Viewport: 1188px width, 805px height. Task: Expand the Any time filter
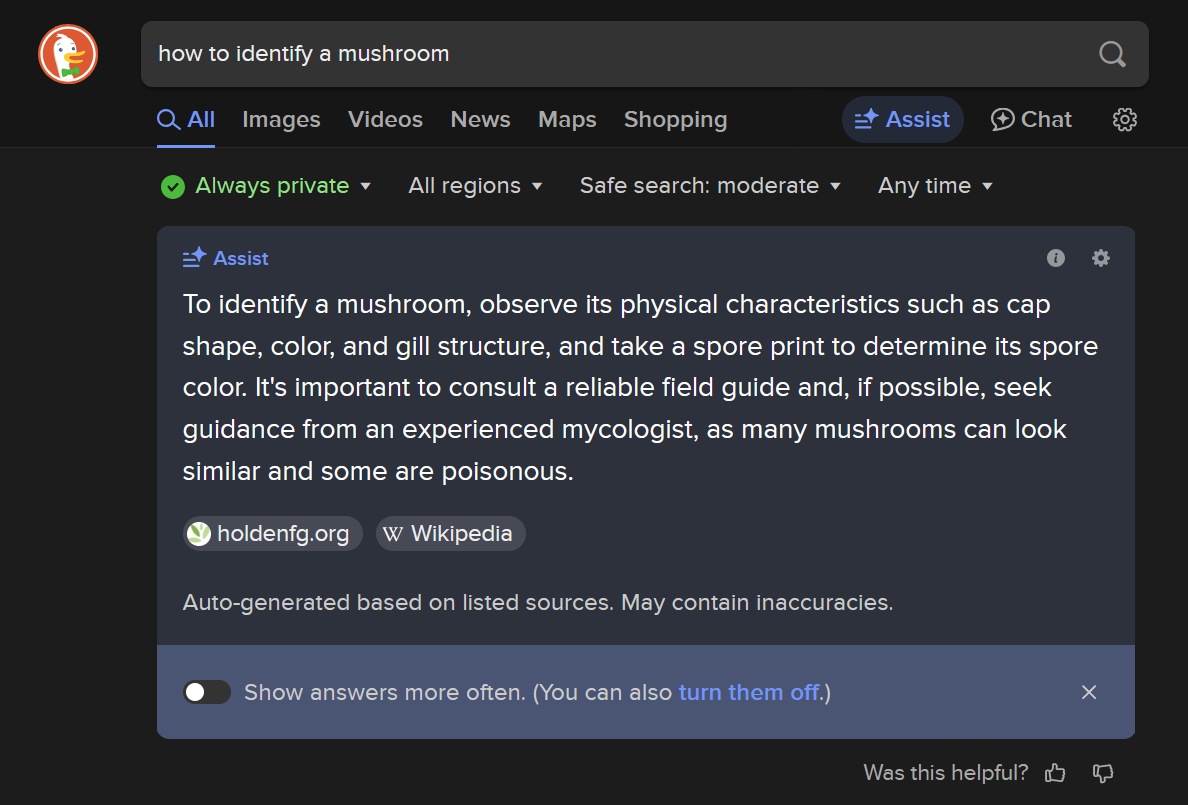[x=935, y=186]
